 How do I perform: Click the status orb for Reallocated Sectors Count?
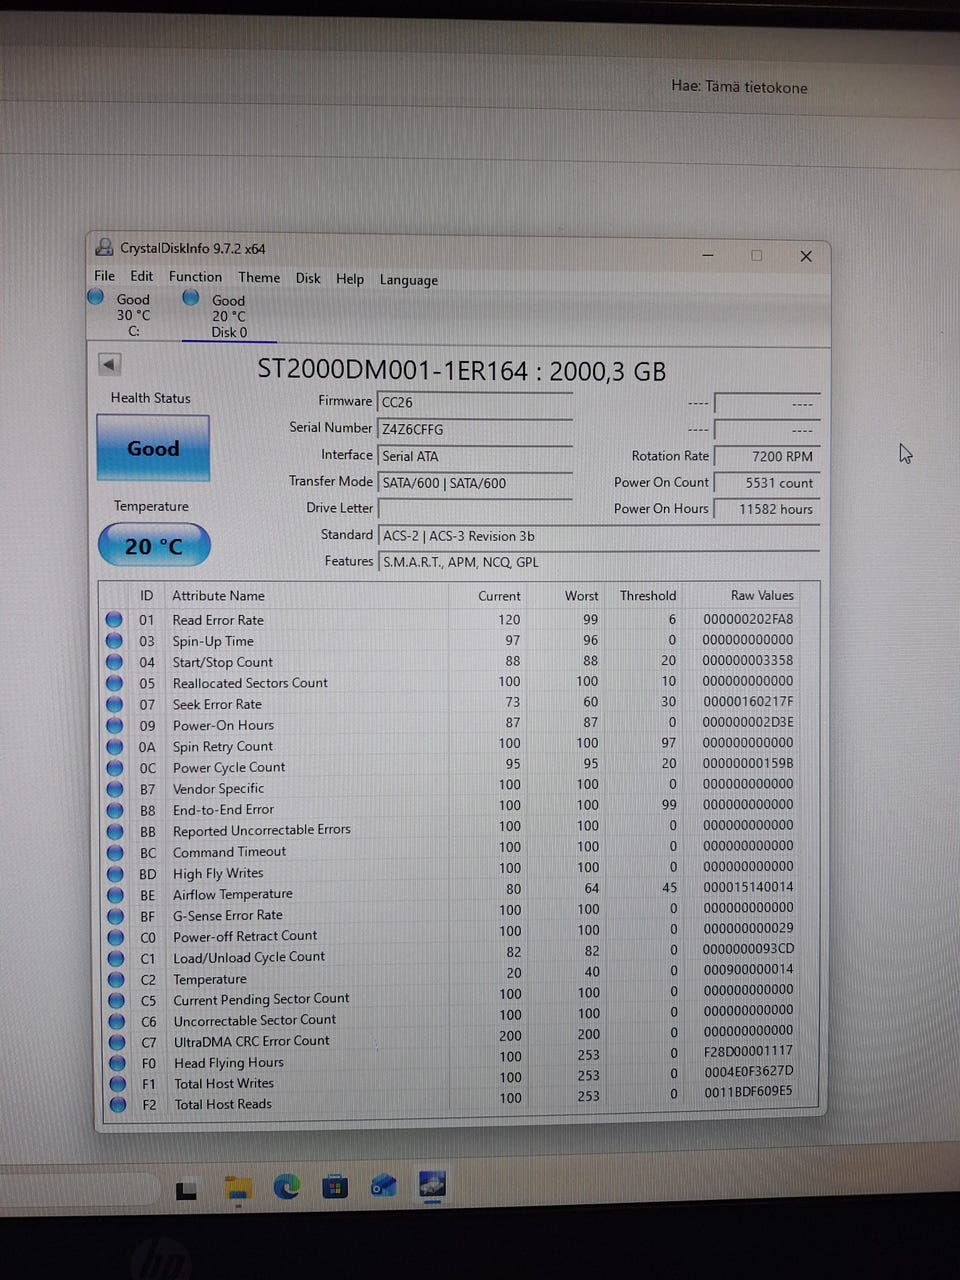114,683
